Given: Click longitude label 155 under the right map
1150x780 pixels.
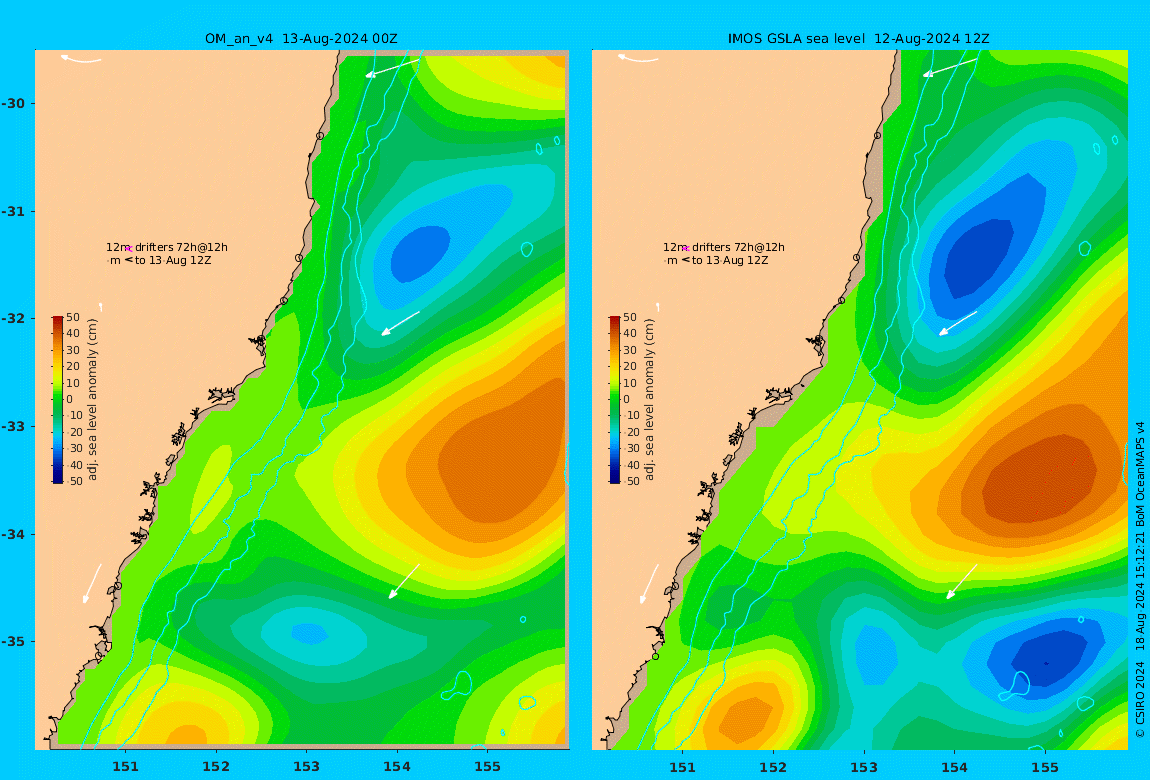Looking at the screenshot, I should pyautogui.click(x=1045, y=767).
